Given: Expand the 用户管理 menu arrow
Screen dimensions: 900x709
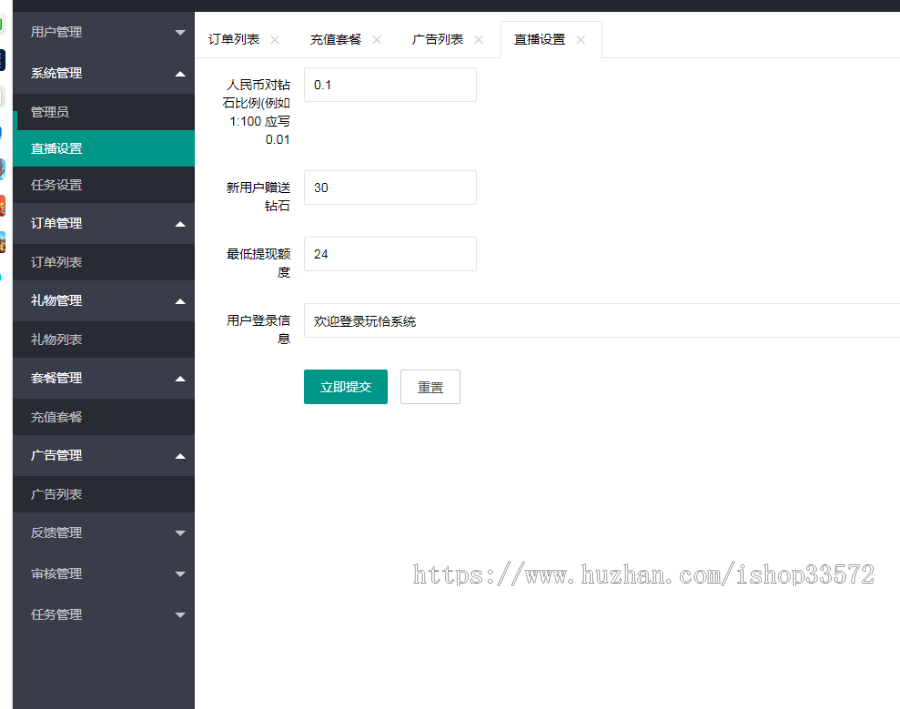Looking at the screenshot, I should [x=180, y=32].
